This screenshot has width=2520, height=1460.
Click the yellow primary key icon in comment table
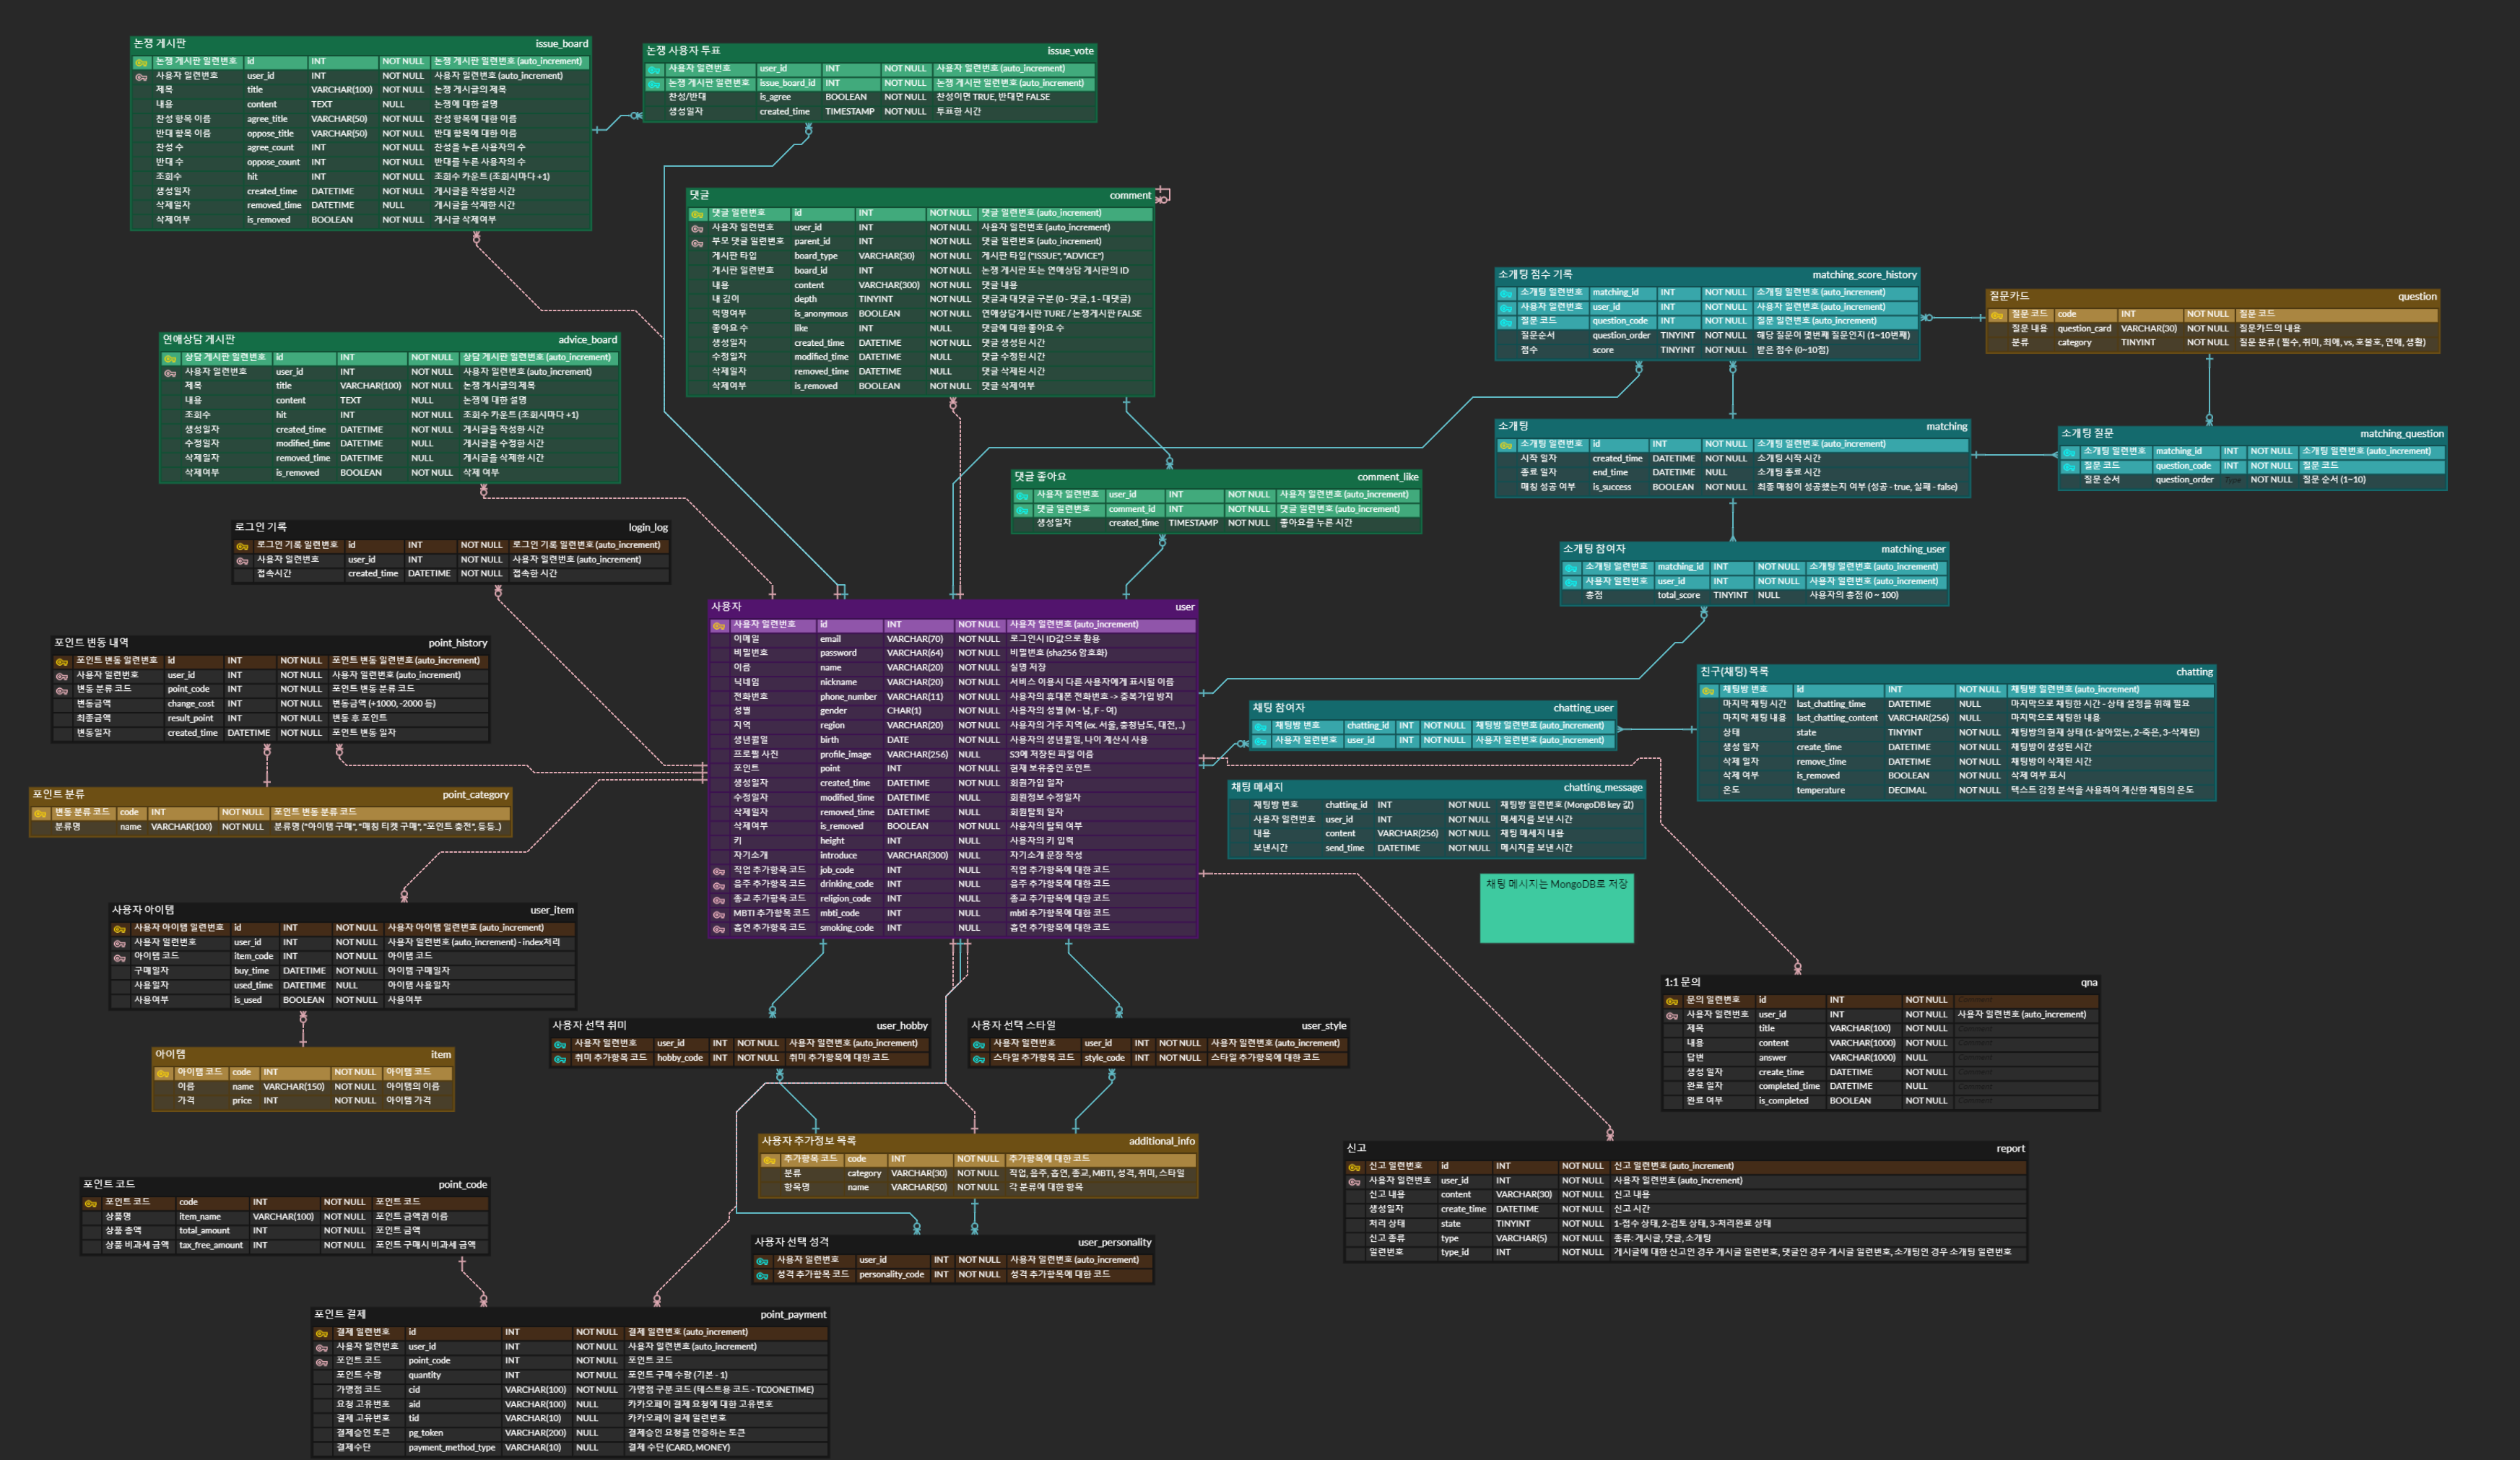[697, 214]
